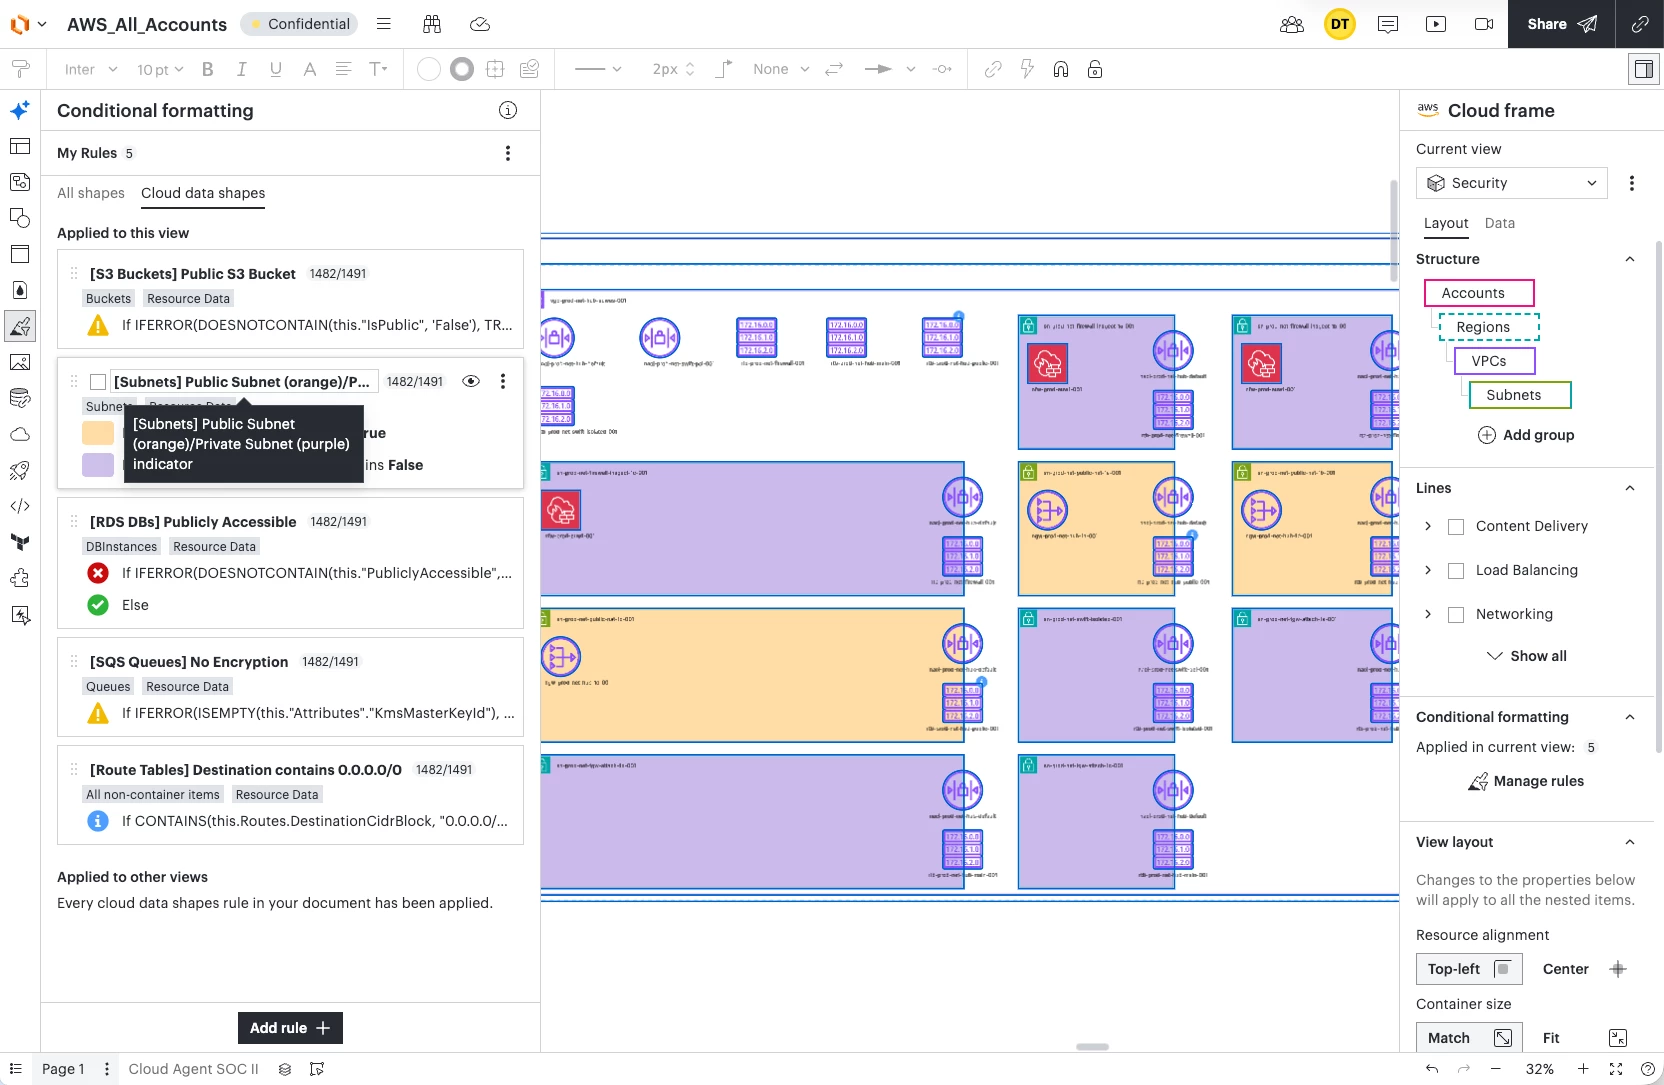Open the line style dropdown
1664x1085 pixels.
pos(599,69)
